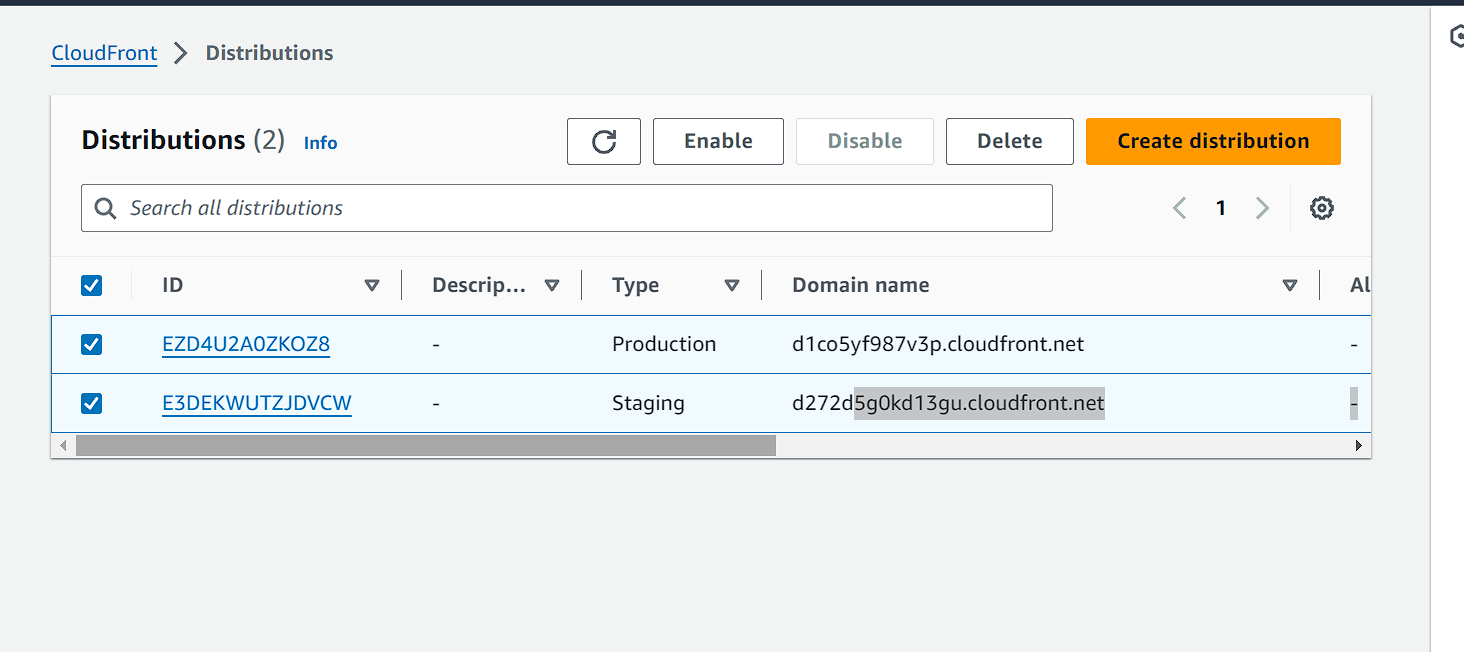Click Create distribution button

(x=1213, y=141)
